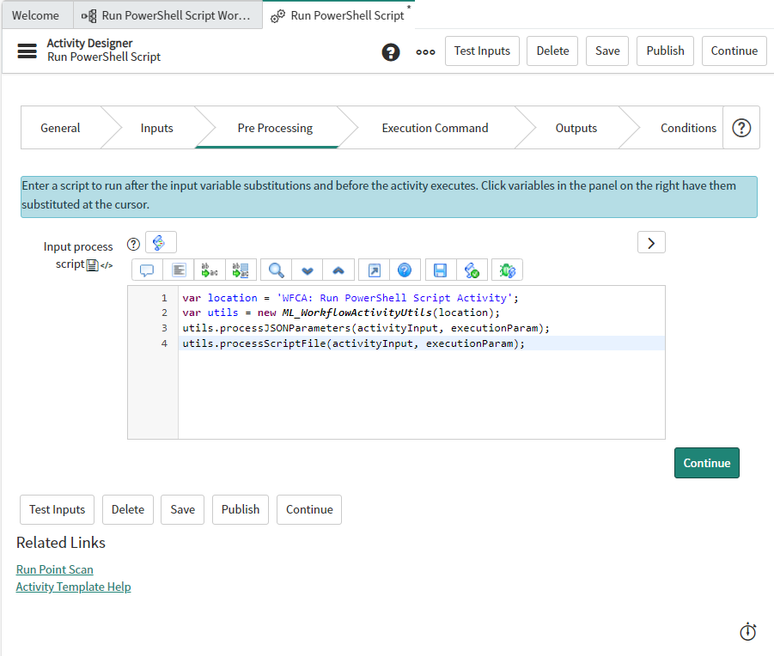Click Continue button in header
This screenshot has width=774, height=656.
(734, 51)
